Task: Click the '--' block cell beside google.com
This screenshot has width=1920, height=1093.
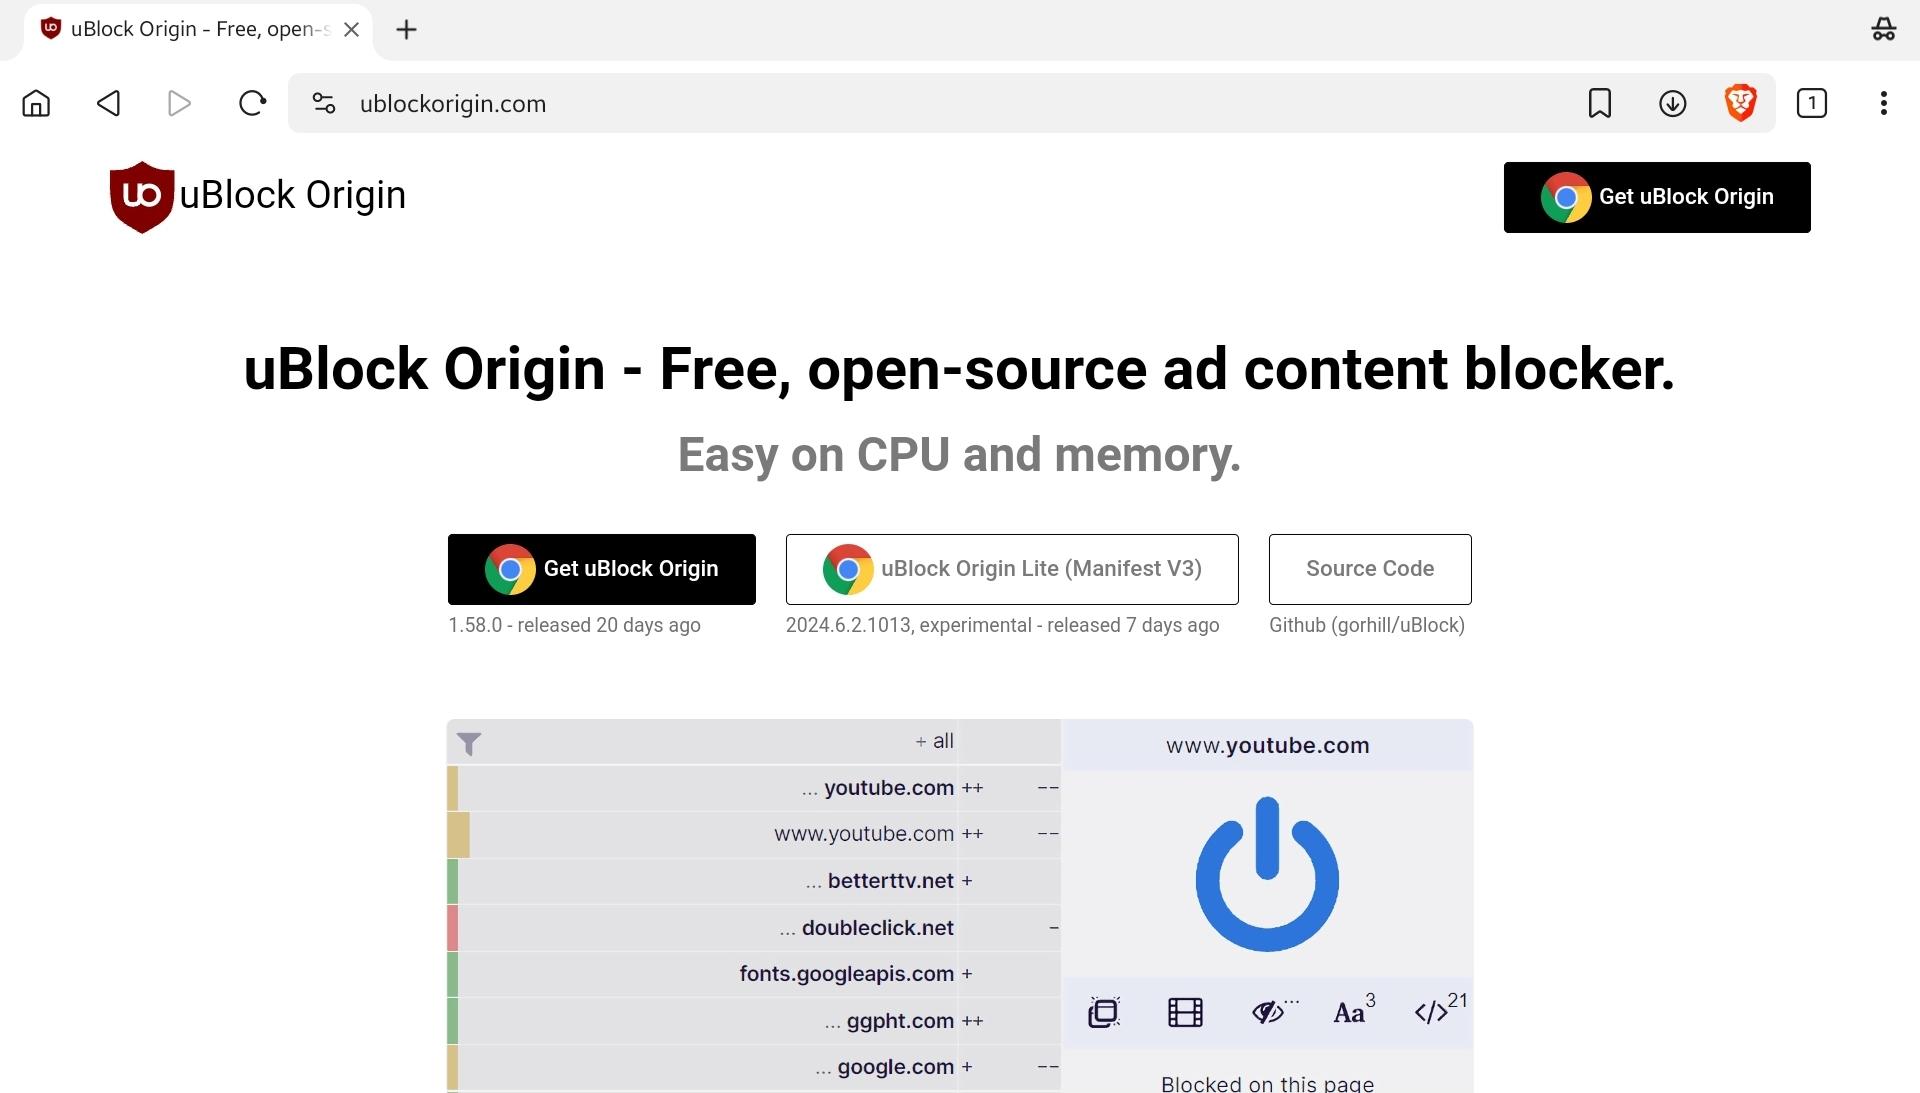Action: pos(1047,1067)
